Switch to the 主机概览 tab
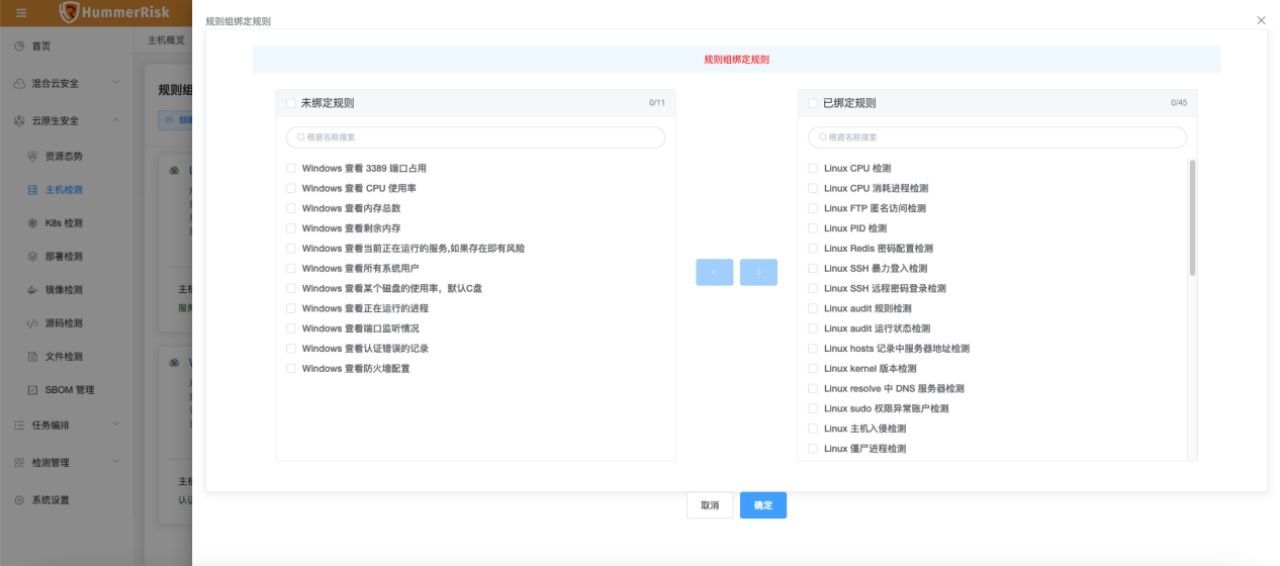 pos(166,41)
